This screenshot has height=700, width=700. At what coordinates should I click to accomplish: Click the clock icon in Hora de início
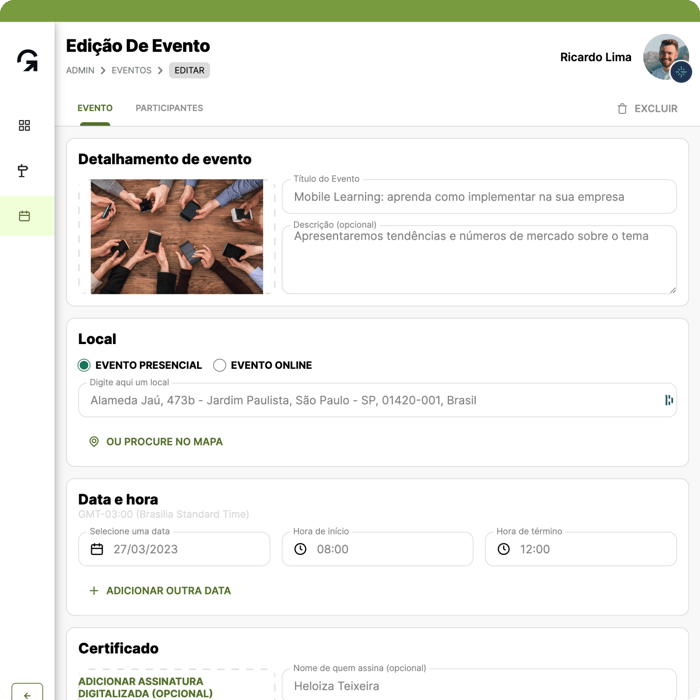[x=300, y=549]
